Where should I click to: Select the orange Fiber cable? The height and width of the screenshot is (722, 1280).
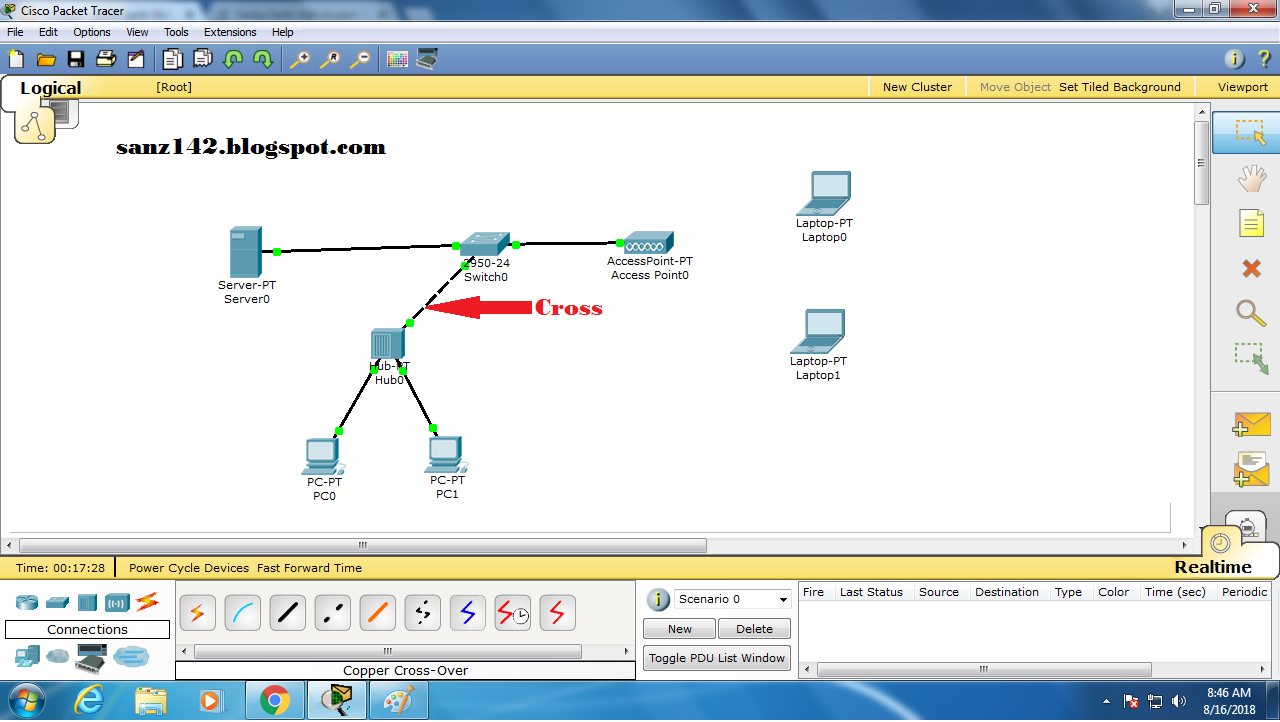click(377, 612)
